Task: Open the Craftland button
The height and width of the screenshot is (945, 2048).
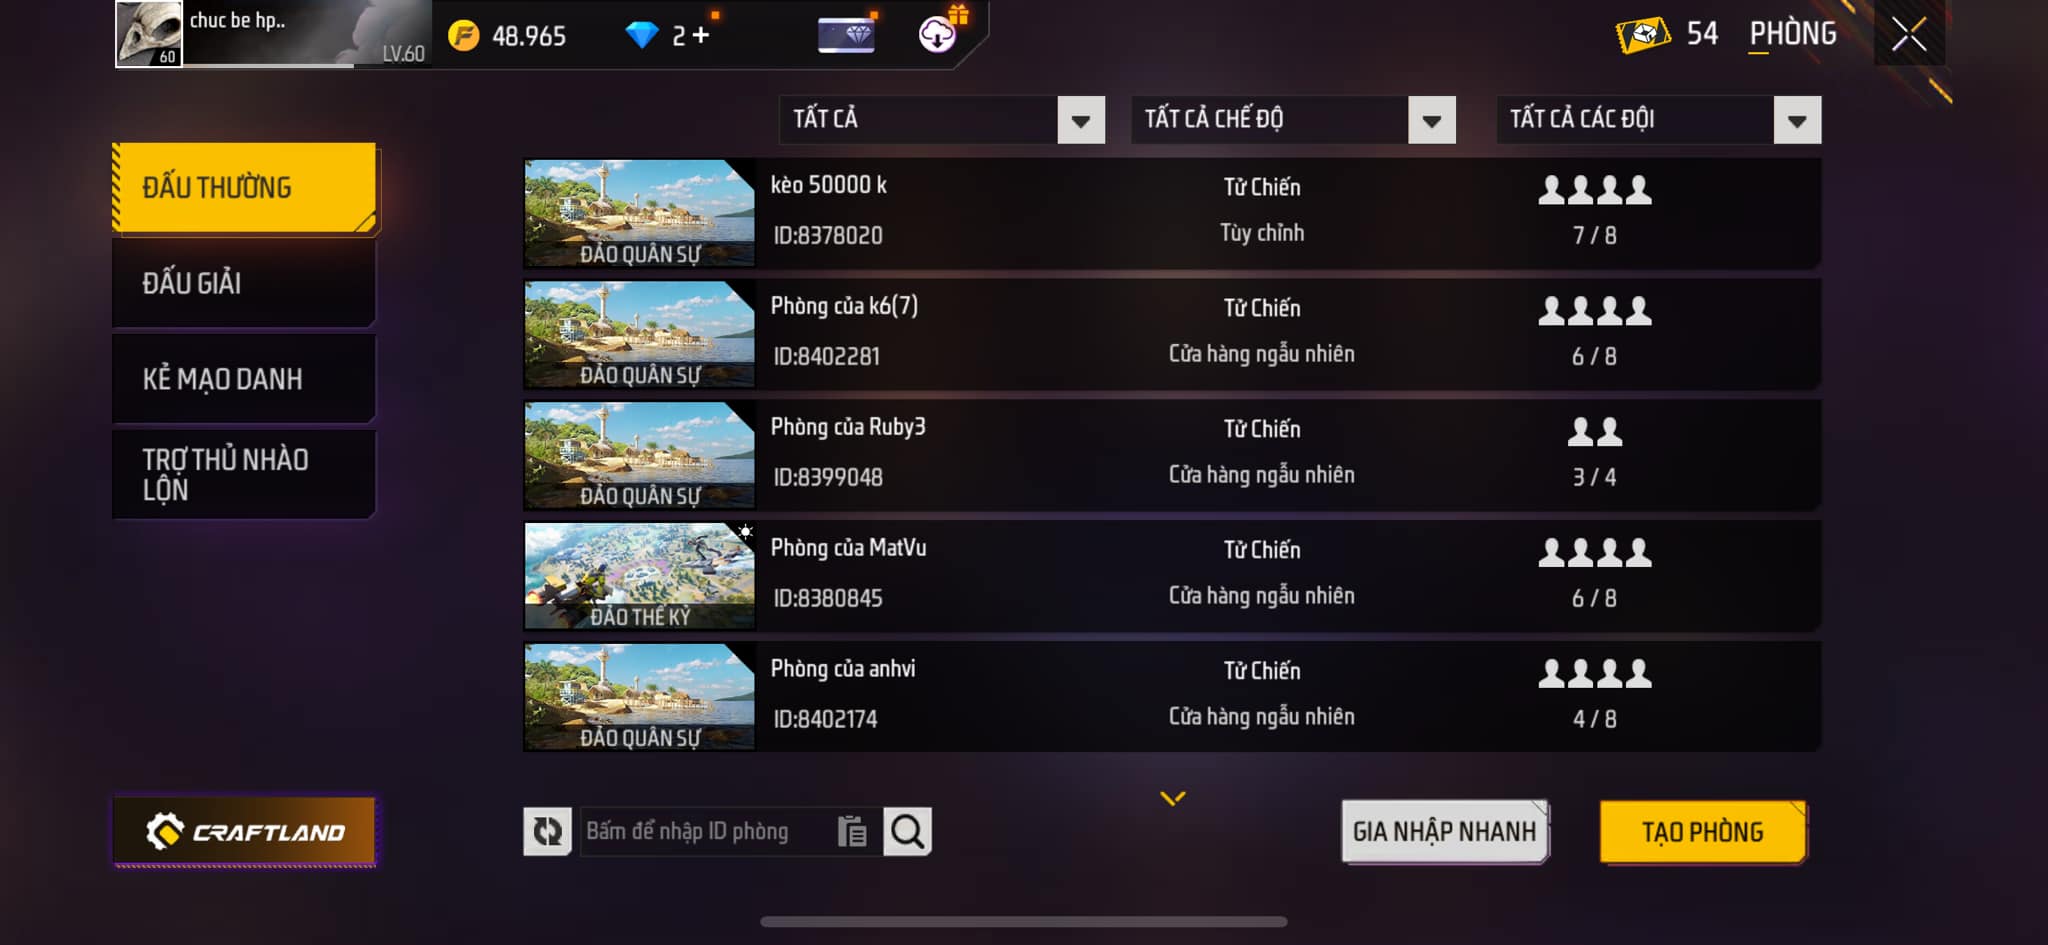Action: point(245,831)
